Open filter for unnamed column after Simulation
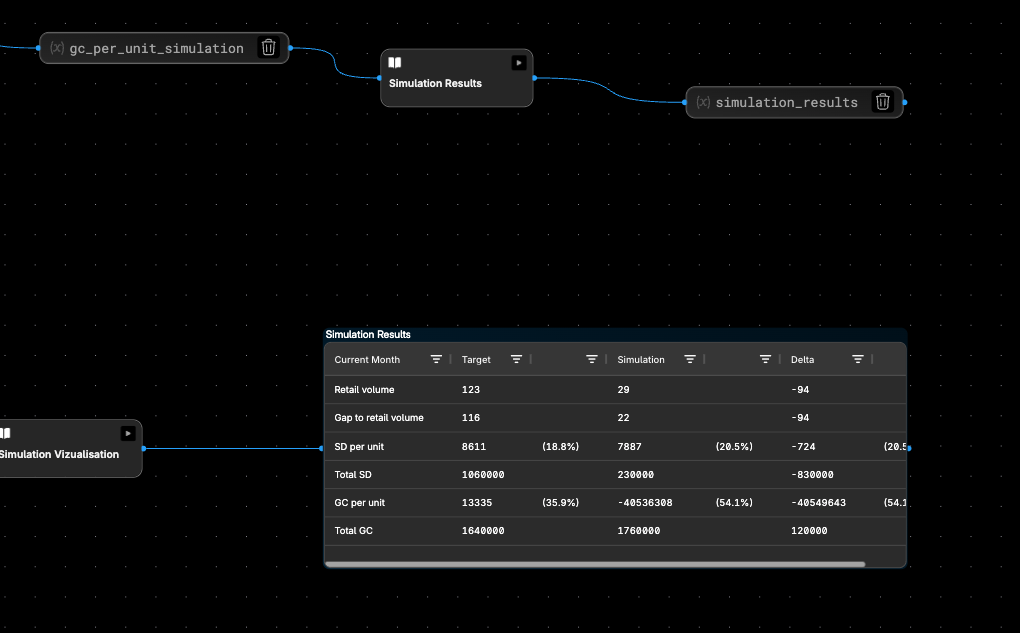This screenshot has height=633, width=1020. coord(765,359)
